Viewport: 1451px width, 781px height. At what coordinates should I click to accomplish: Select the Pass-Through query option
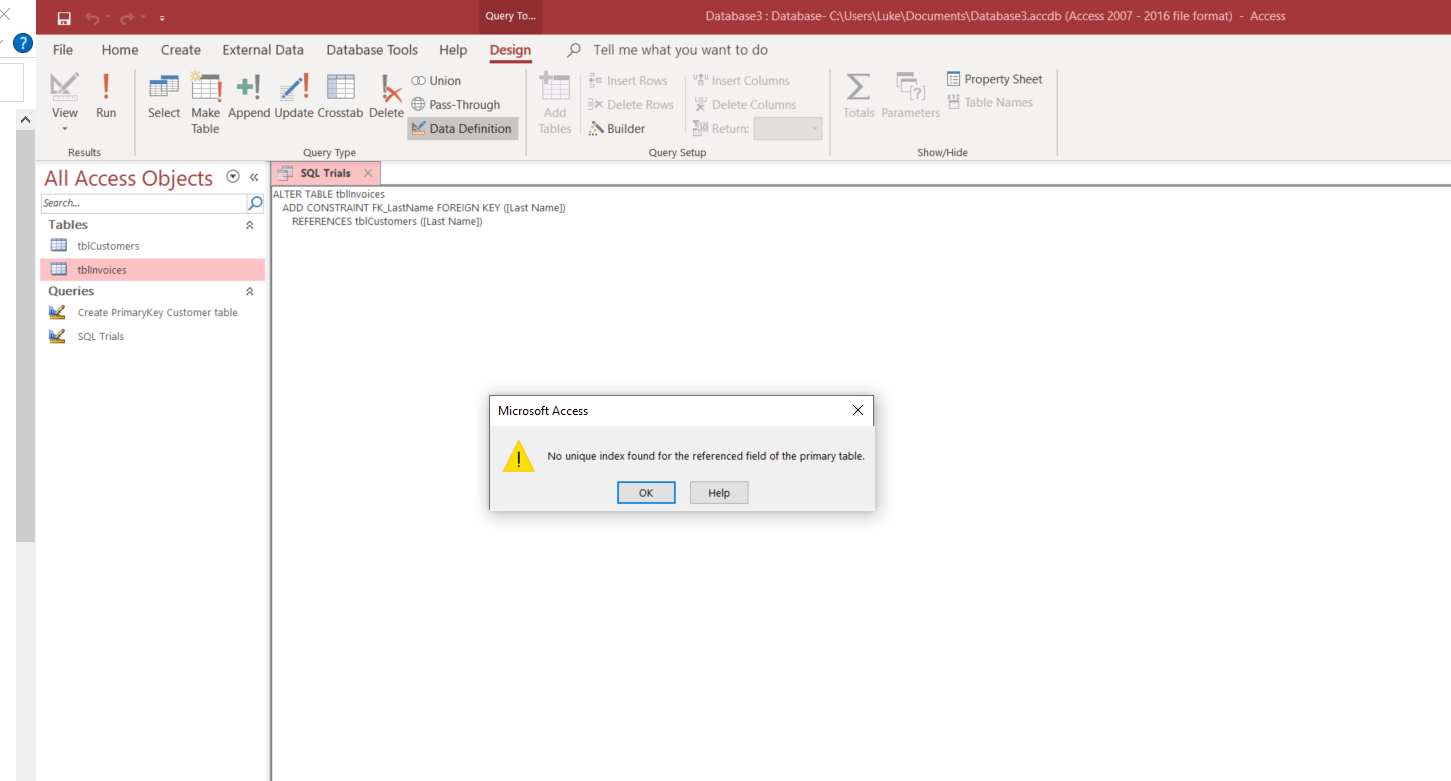pos(456,105)
